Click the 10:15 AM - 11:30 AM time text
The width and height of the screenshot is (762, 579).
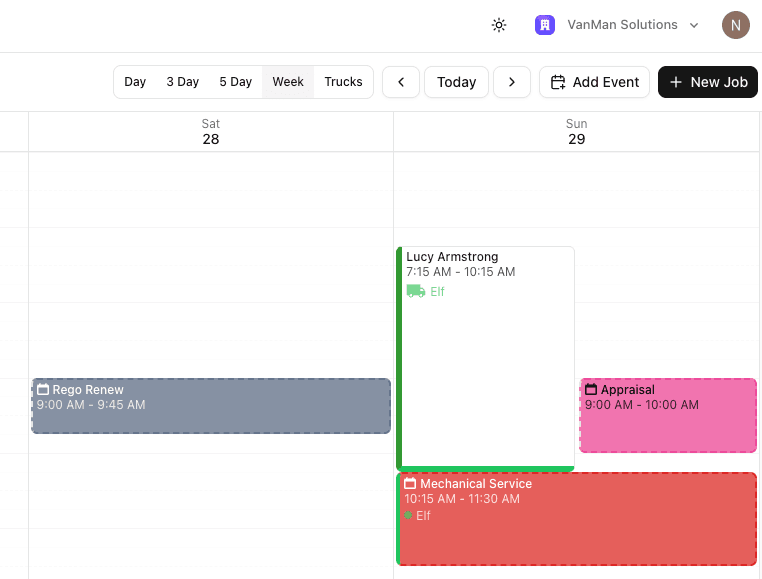click(462, 499)
